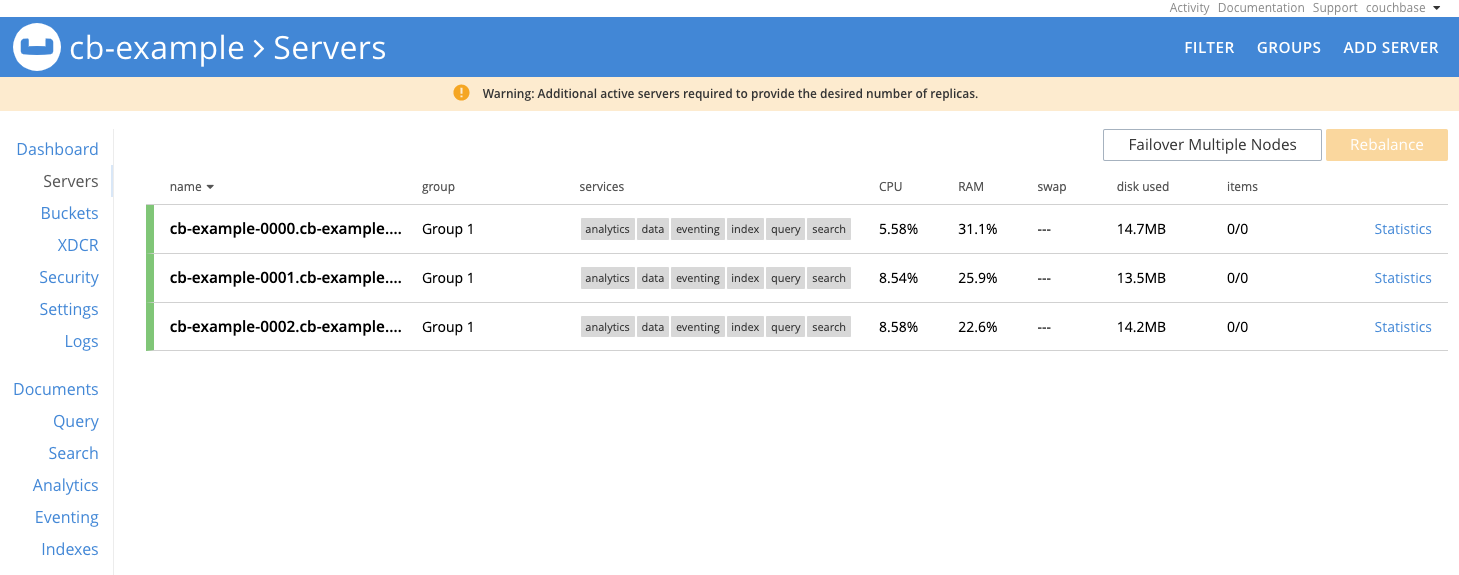Open Eventing in the sidebar
The image size is (1459, 575).
point(67,517)
